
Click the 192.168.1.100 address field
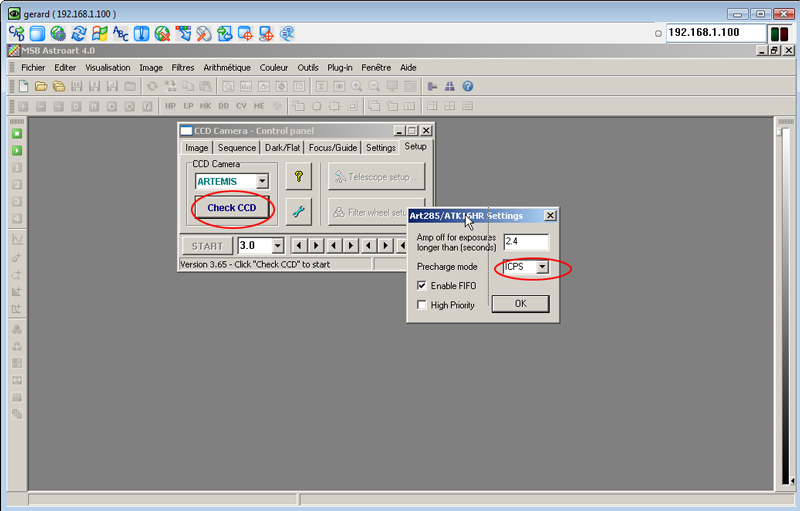[x=715, y=33]
